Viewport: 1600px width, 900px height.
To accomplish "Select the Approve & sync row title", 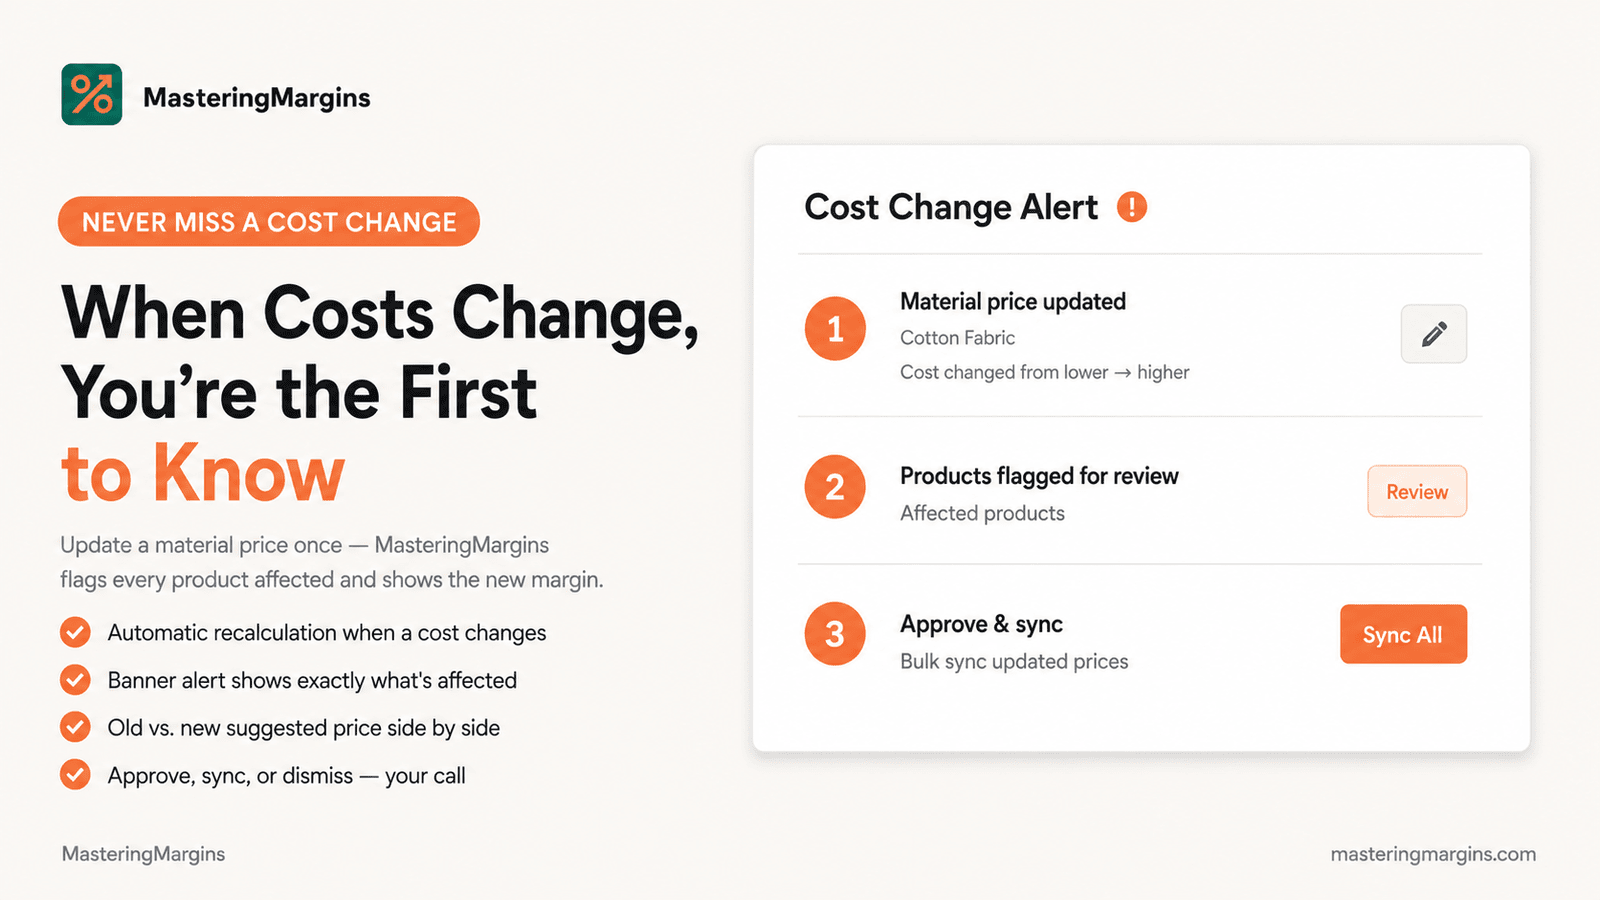I will [x=981, y=624].
